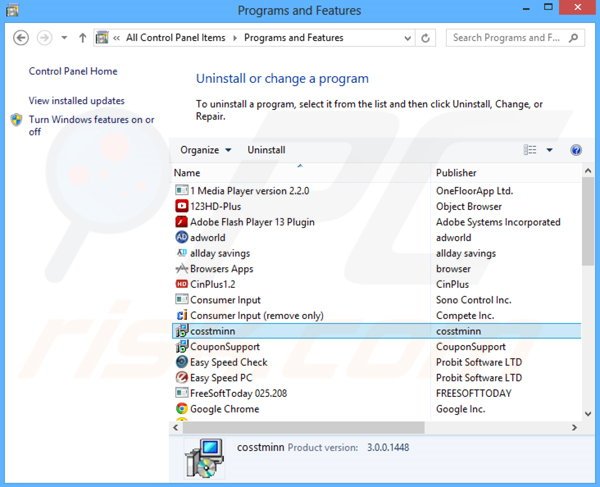The width and height of the screenshot is (600, 487).
Task: Expand the breadcrumb arrow after All Control Panel Items
Action: pos(235,38)
